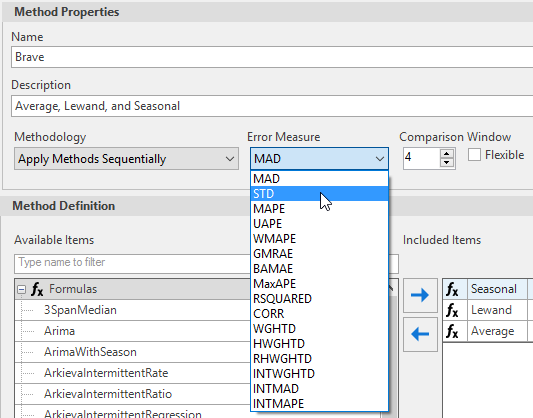533x418 pixels.
Task: Click the Description text field
Action: [272, 106]
